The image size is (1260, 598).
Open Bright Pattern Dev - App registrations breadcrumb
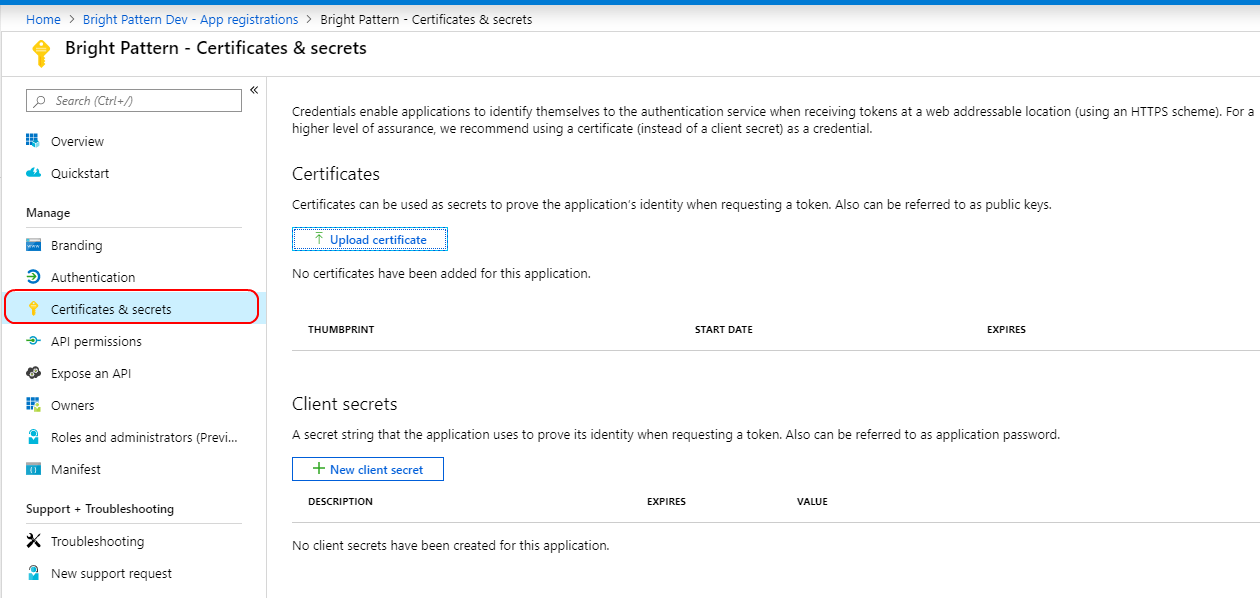190,19
